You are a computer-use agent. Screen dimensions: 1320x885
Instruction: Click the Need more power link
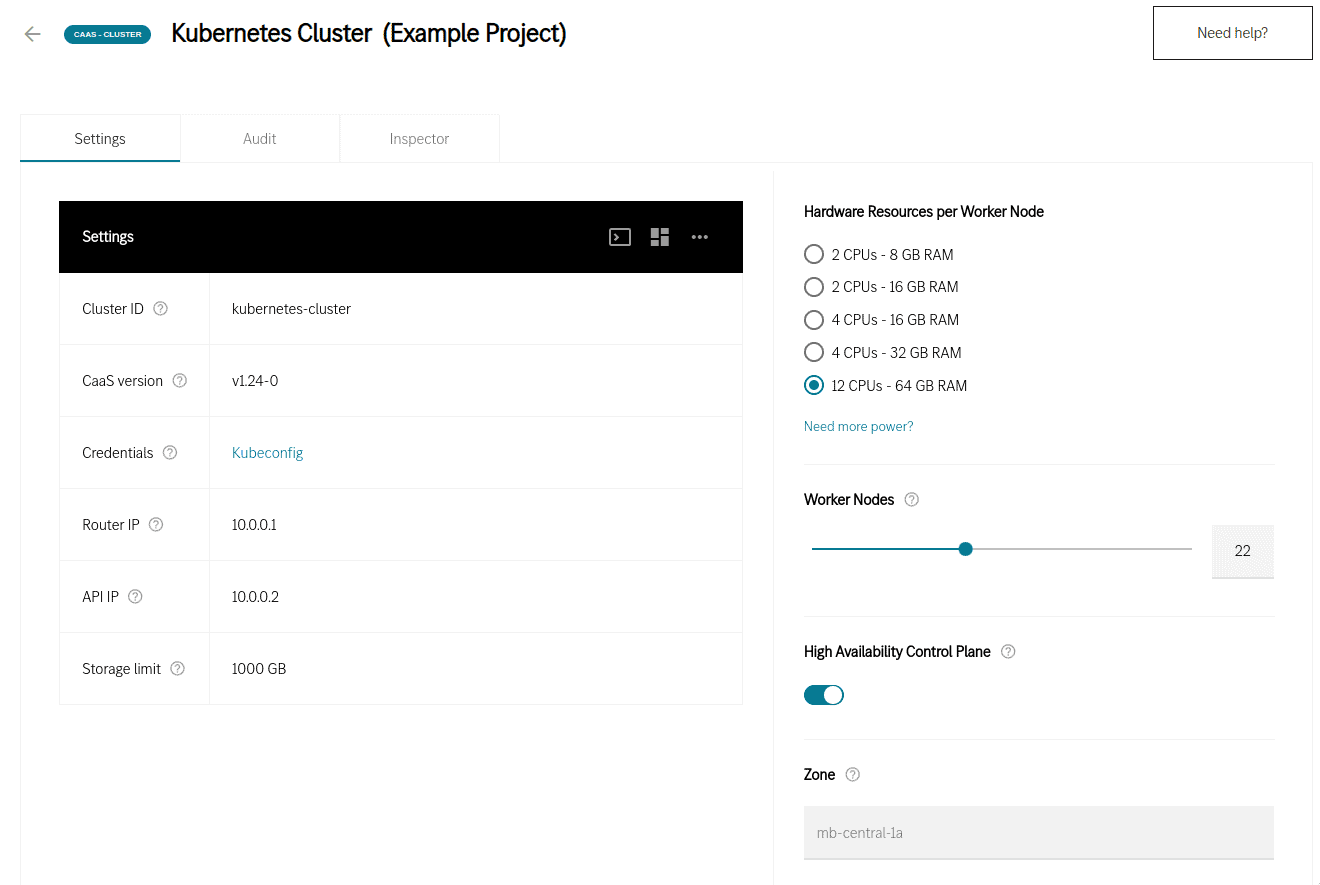click(858, 426)
